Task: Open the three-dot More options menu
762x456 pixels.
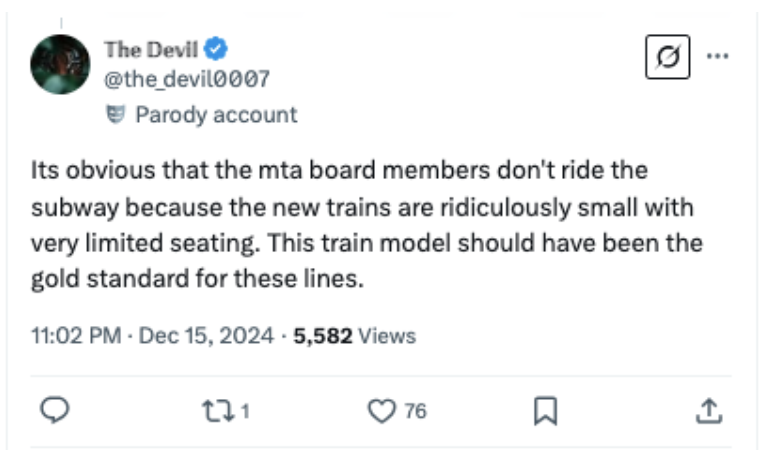Action: coord(717,56)
